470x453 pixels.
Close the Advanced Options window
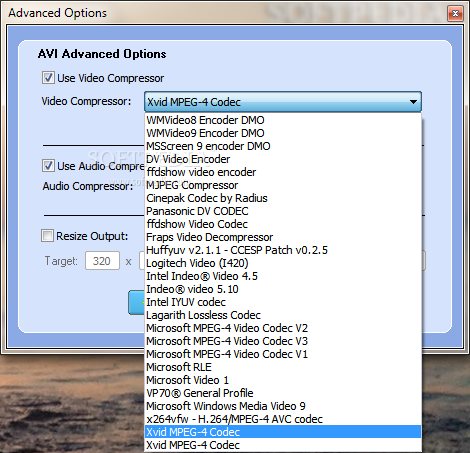click(455, 13)
